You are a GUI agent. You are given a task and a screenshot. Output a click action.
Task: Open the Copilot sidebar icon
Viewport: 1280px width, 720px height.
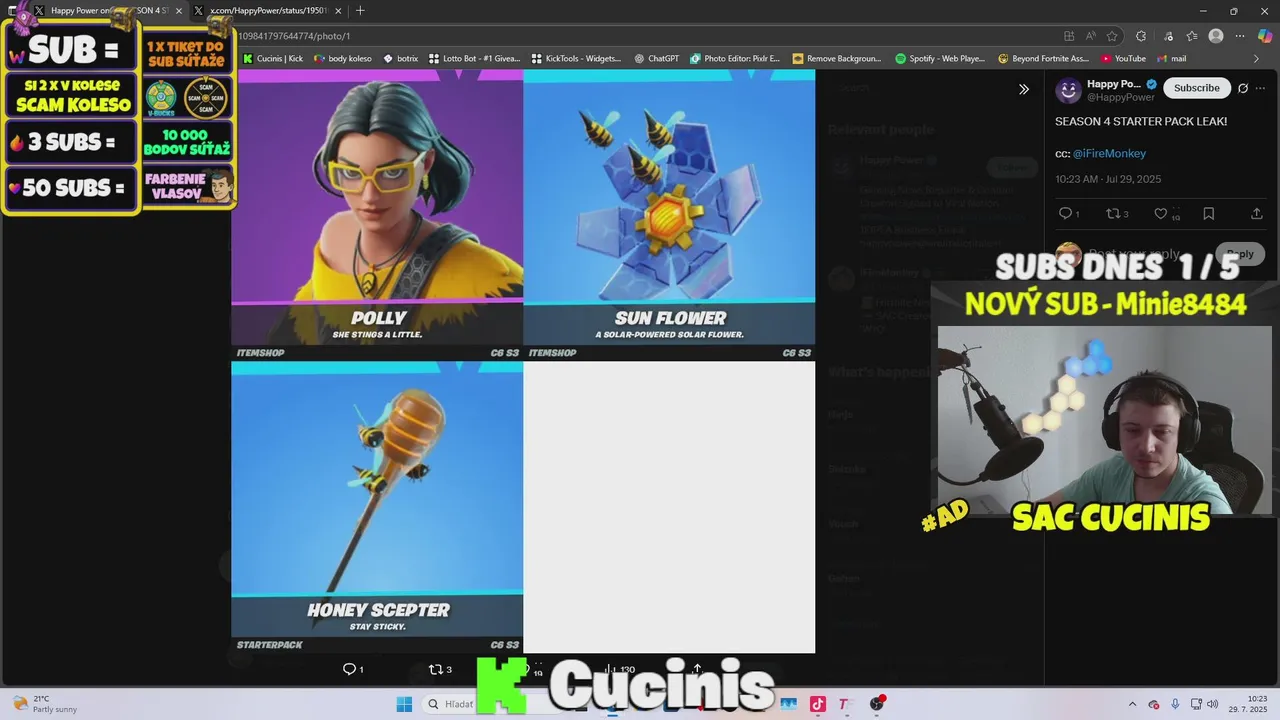(1265, 36)
